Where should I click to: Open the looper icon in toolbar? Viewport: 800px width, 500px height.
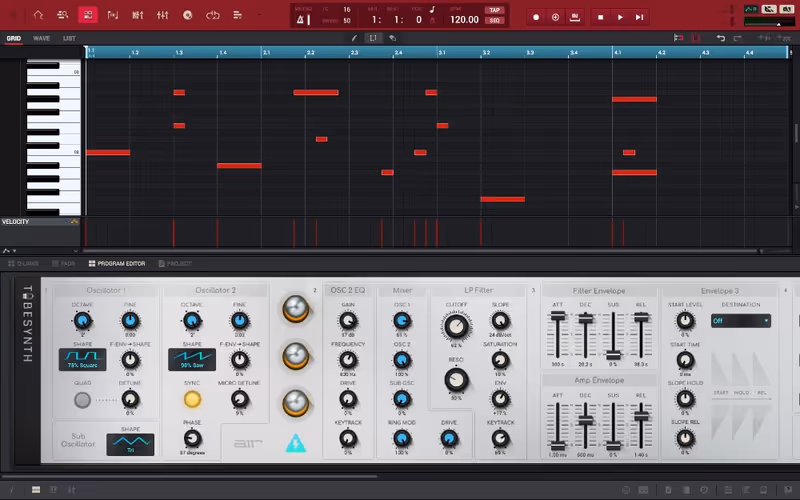coord(213,15)
